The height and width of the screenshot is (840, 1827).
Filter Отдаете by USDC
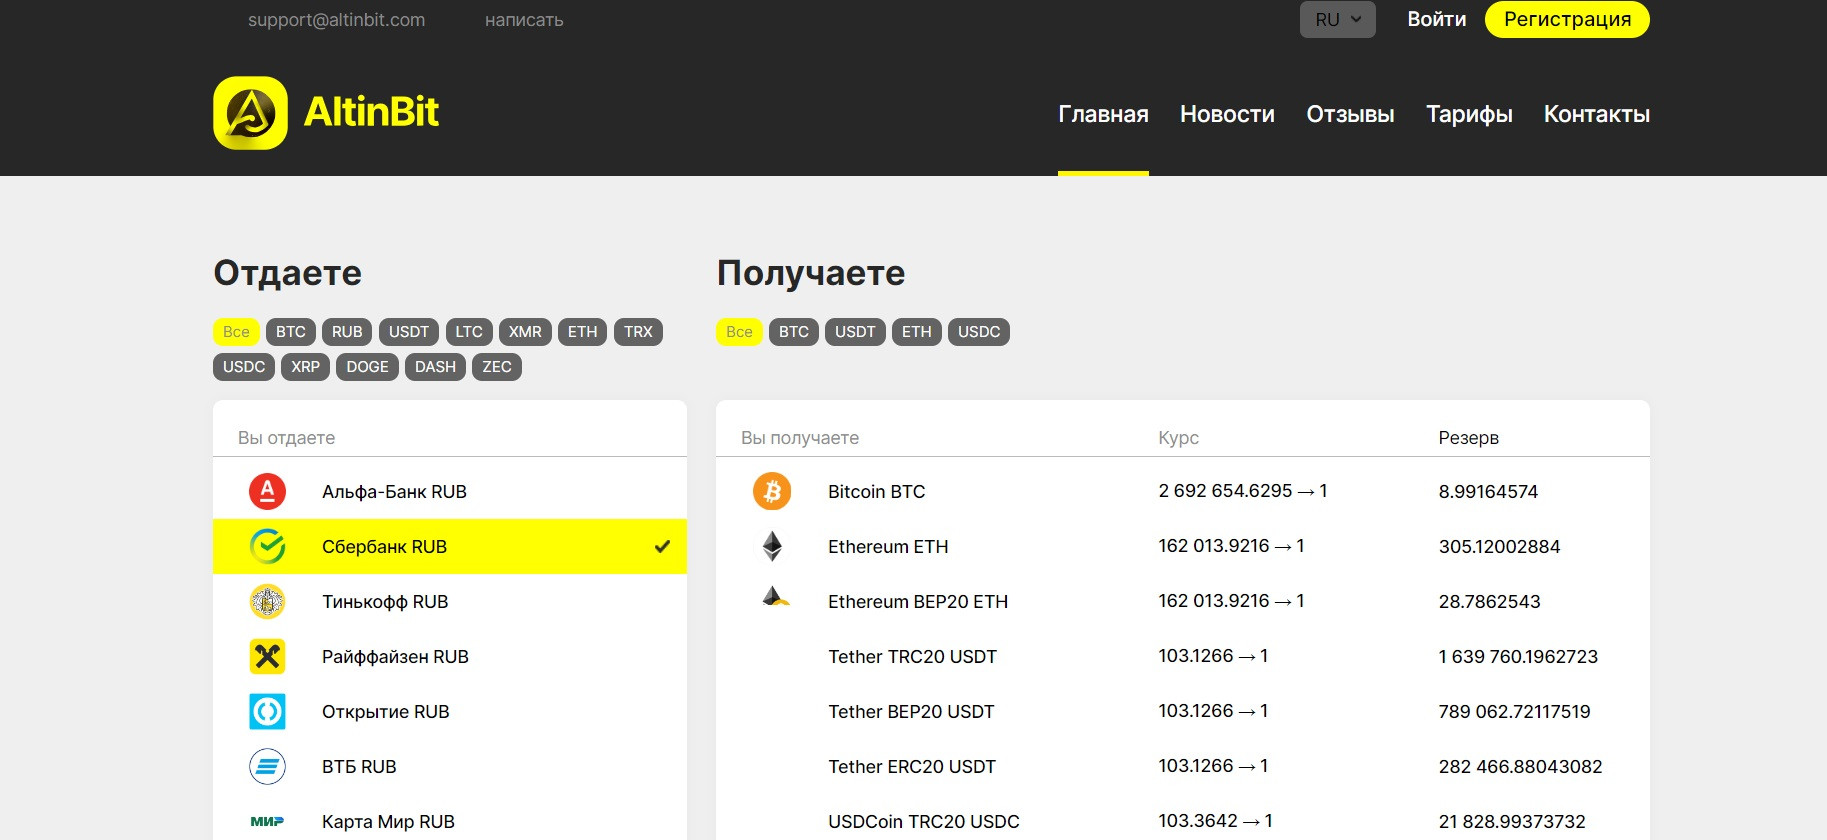[x=244, y=367]
